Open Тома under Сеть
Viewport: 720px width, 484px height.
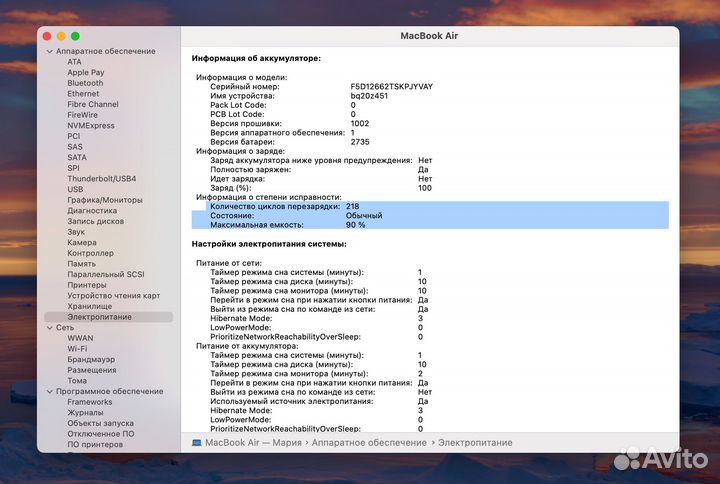click(x=77, y=381)
